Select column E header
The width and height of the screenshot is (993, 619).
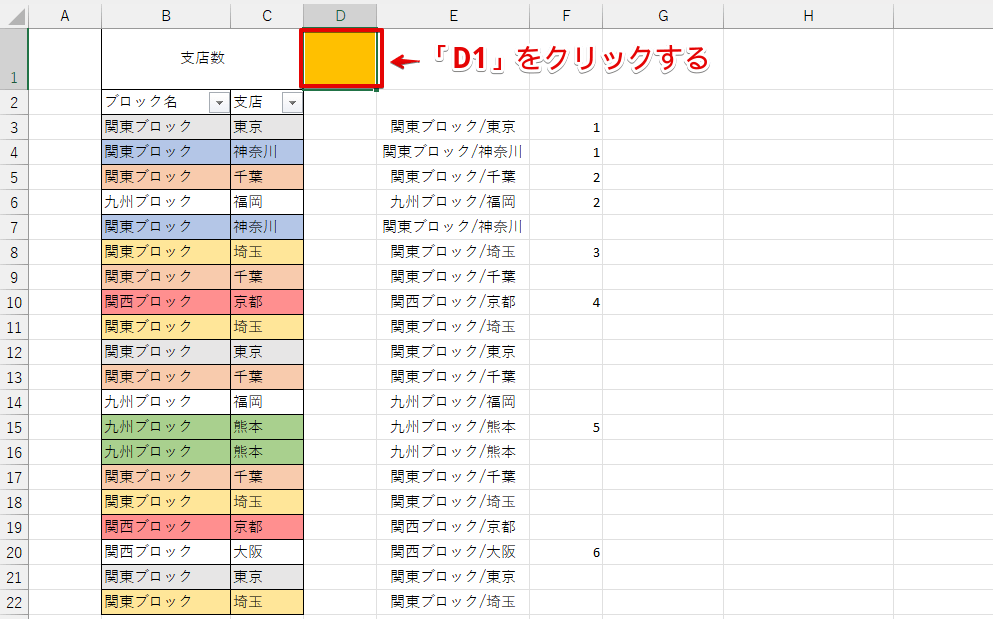pyautogui.click(x=453, y=16)
